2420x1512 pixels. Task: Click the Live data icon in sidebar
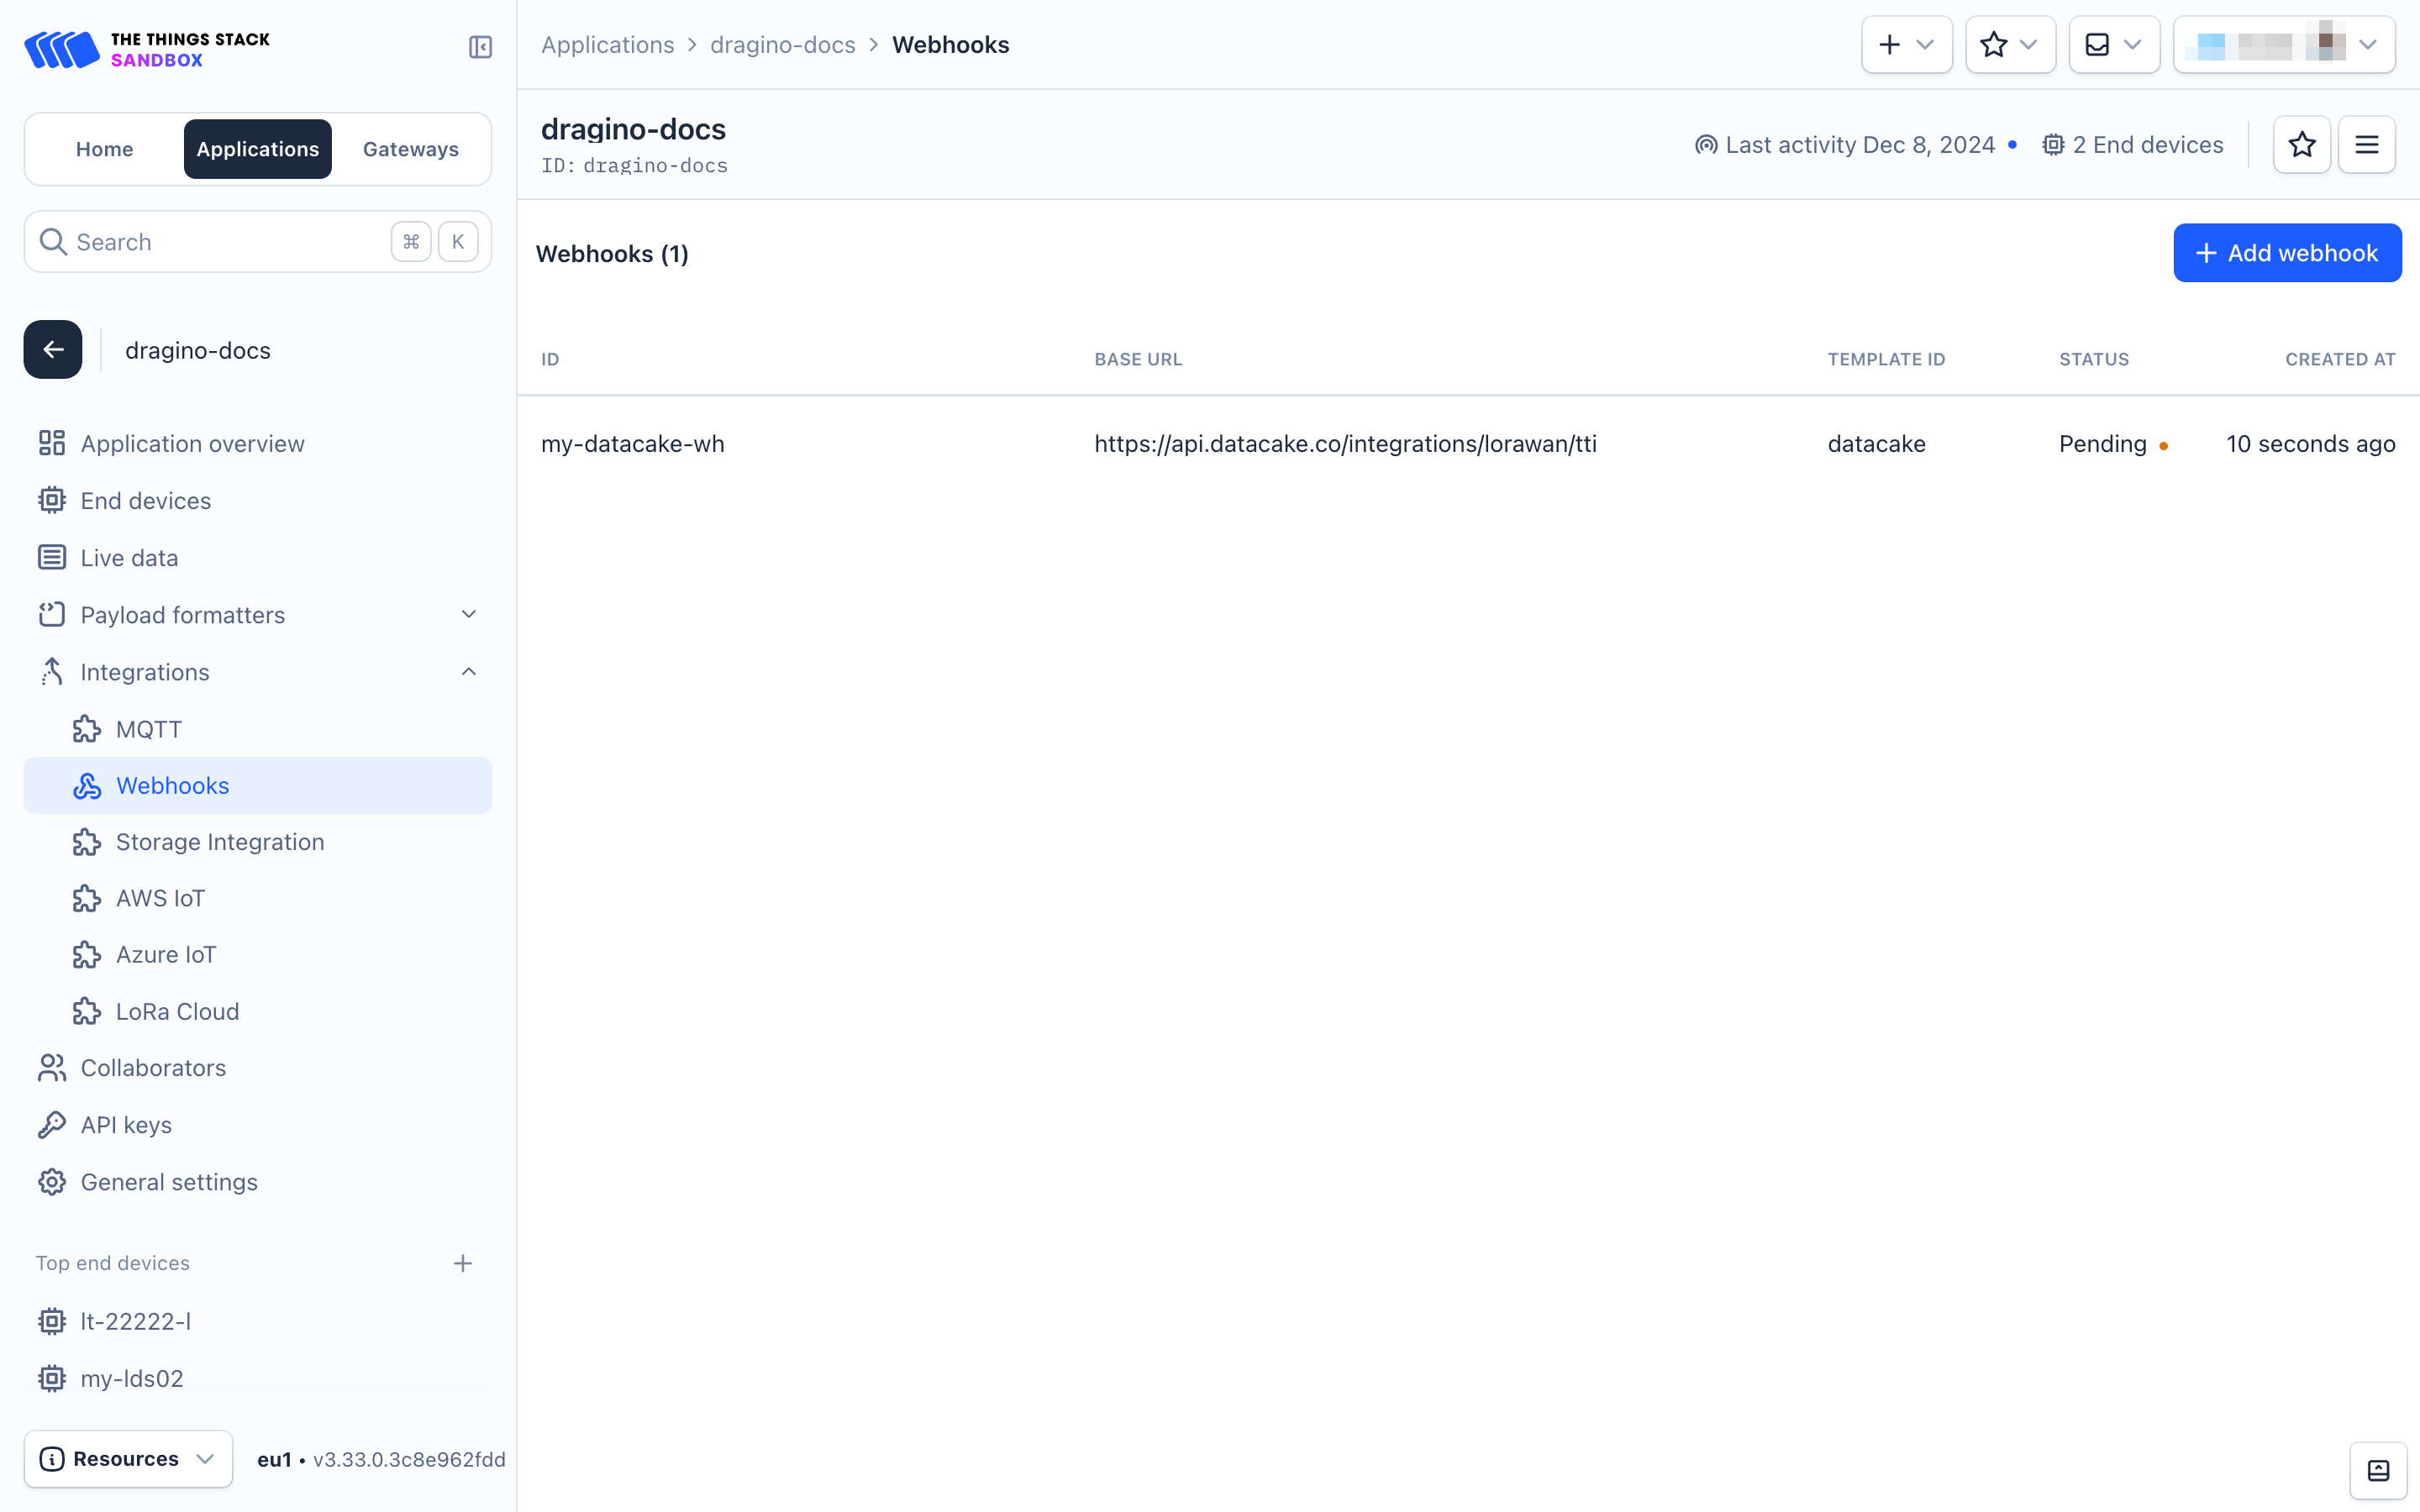pos(52,558)
